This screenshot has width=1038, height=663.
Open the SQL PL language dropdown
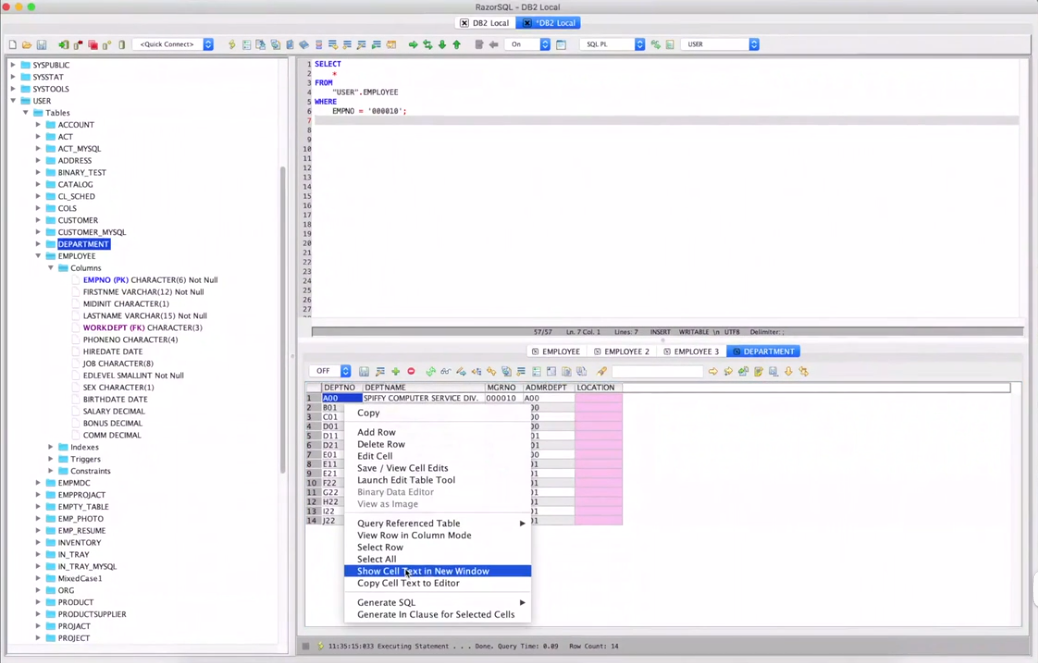pyautogui.click(x=612, y=45)
